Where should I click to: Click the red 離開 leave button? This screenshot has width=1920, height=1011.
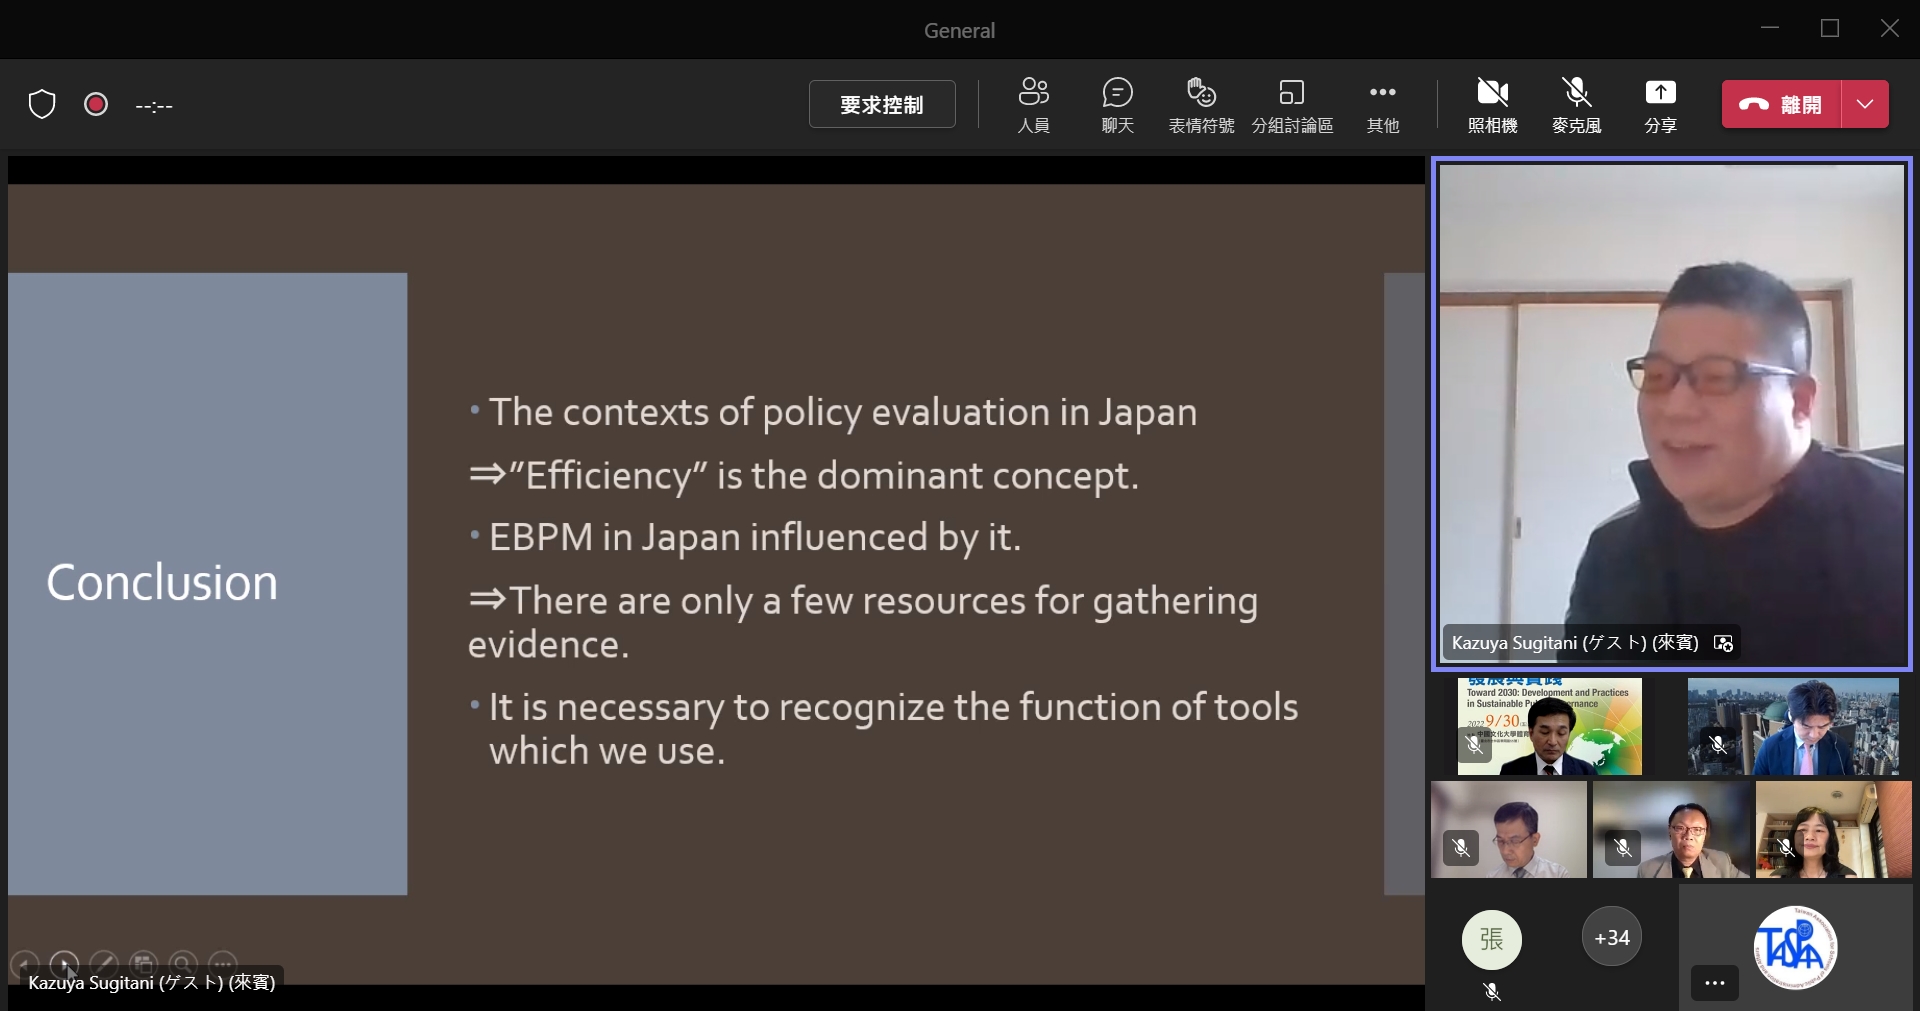click(x=1781, y=104)
